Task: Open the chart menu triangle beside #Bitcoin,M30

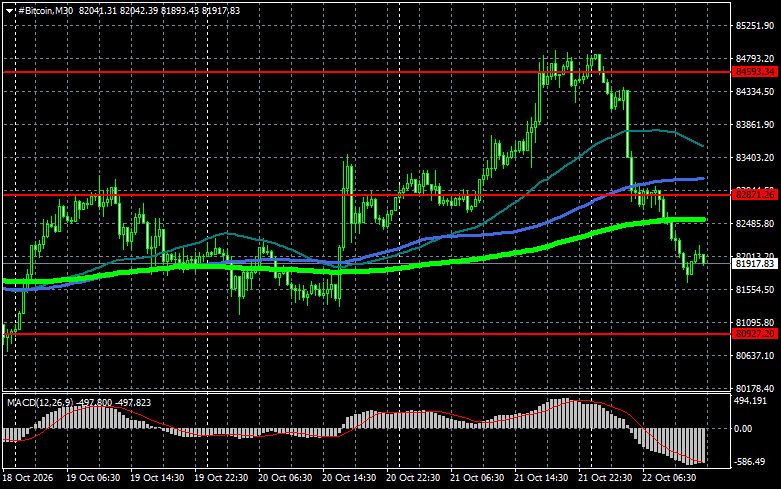Action: click(x=9, y=11)
